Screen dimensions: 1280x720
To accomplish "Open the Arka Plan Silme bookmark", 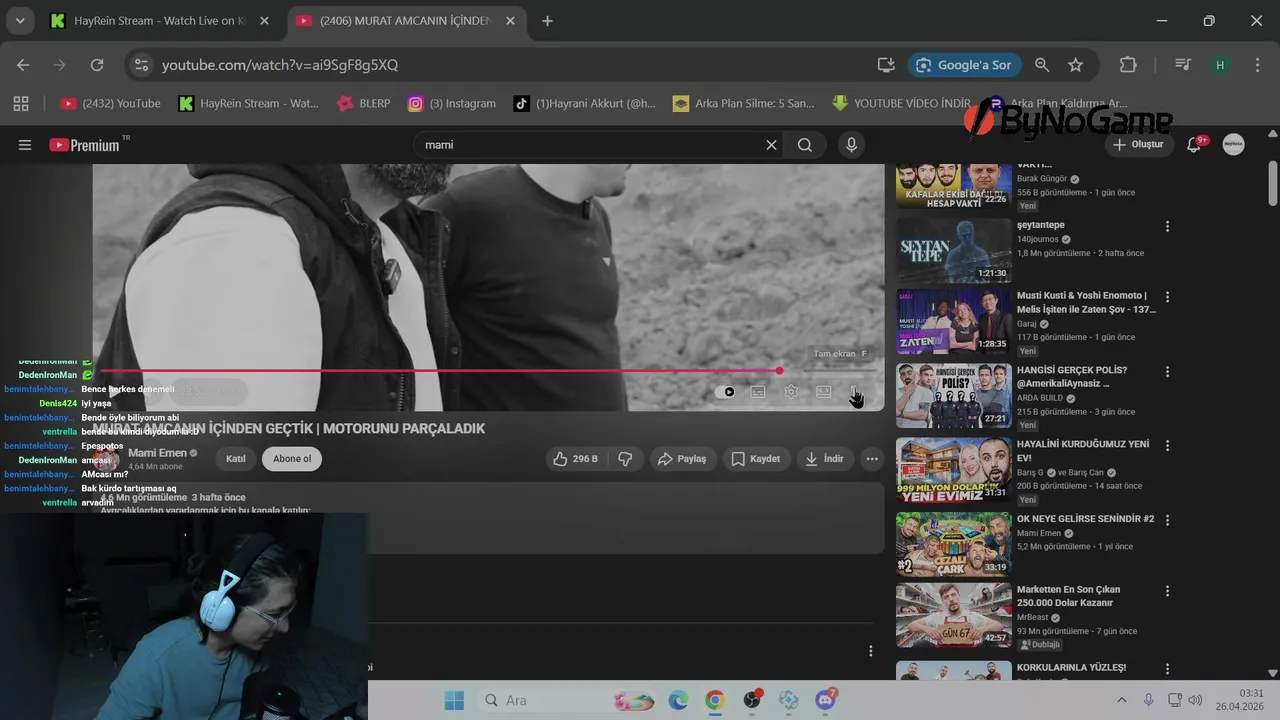I will [744, 103].
